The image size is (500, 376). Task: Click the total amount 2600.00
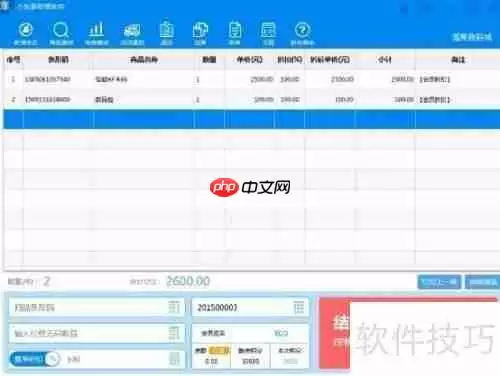(x=188, y=281)
